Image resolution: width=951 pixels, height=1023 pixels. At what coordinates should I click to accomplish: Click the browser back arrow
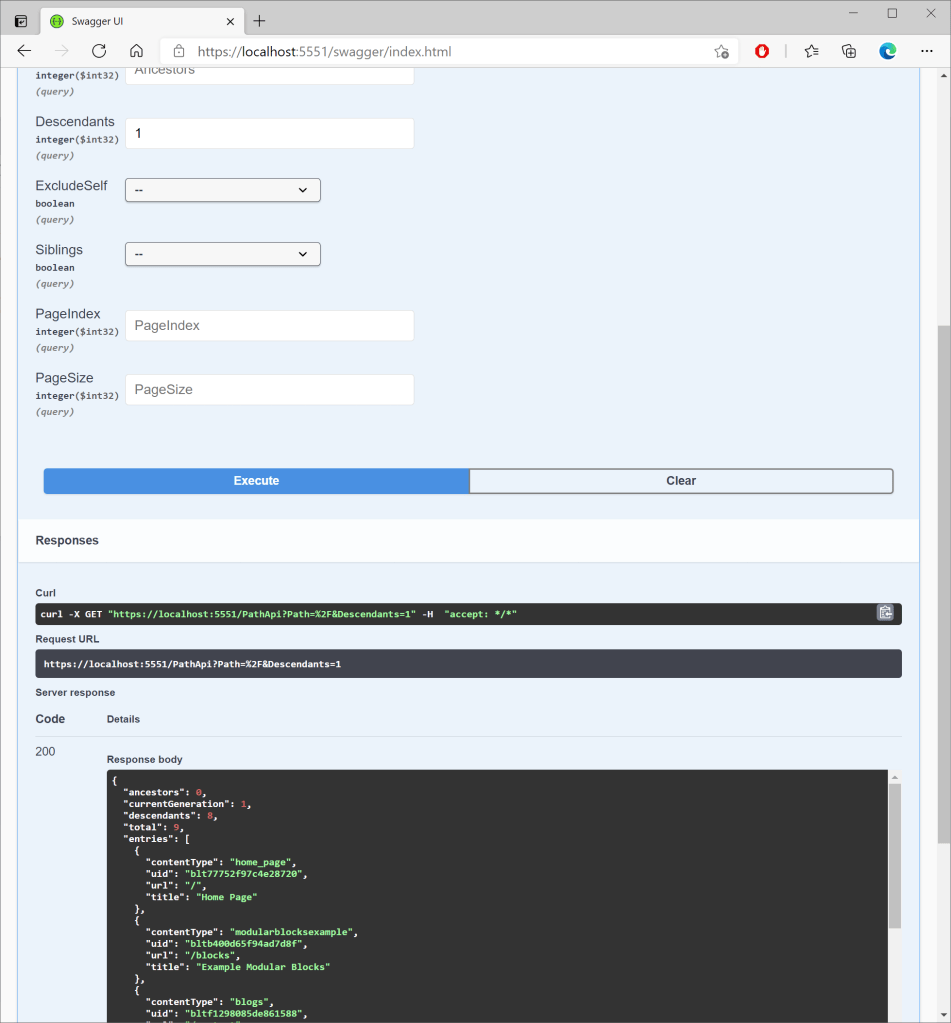(x=24, y=51)
